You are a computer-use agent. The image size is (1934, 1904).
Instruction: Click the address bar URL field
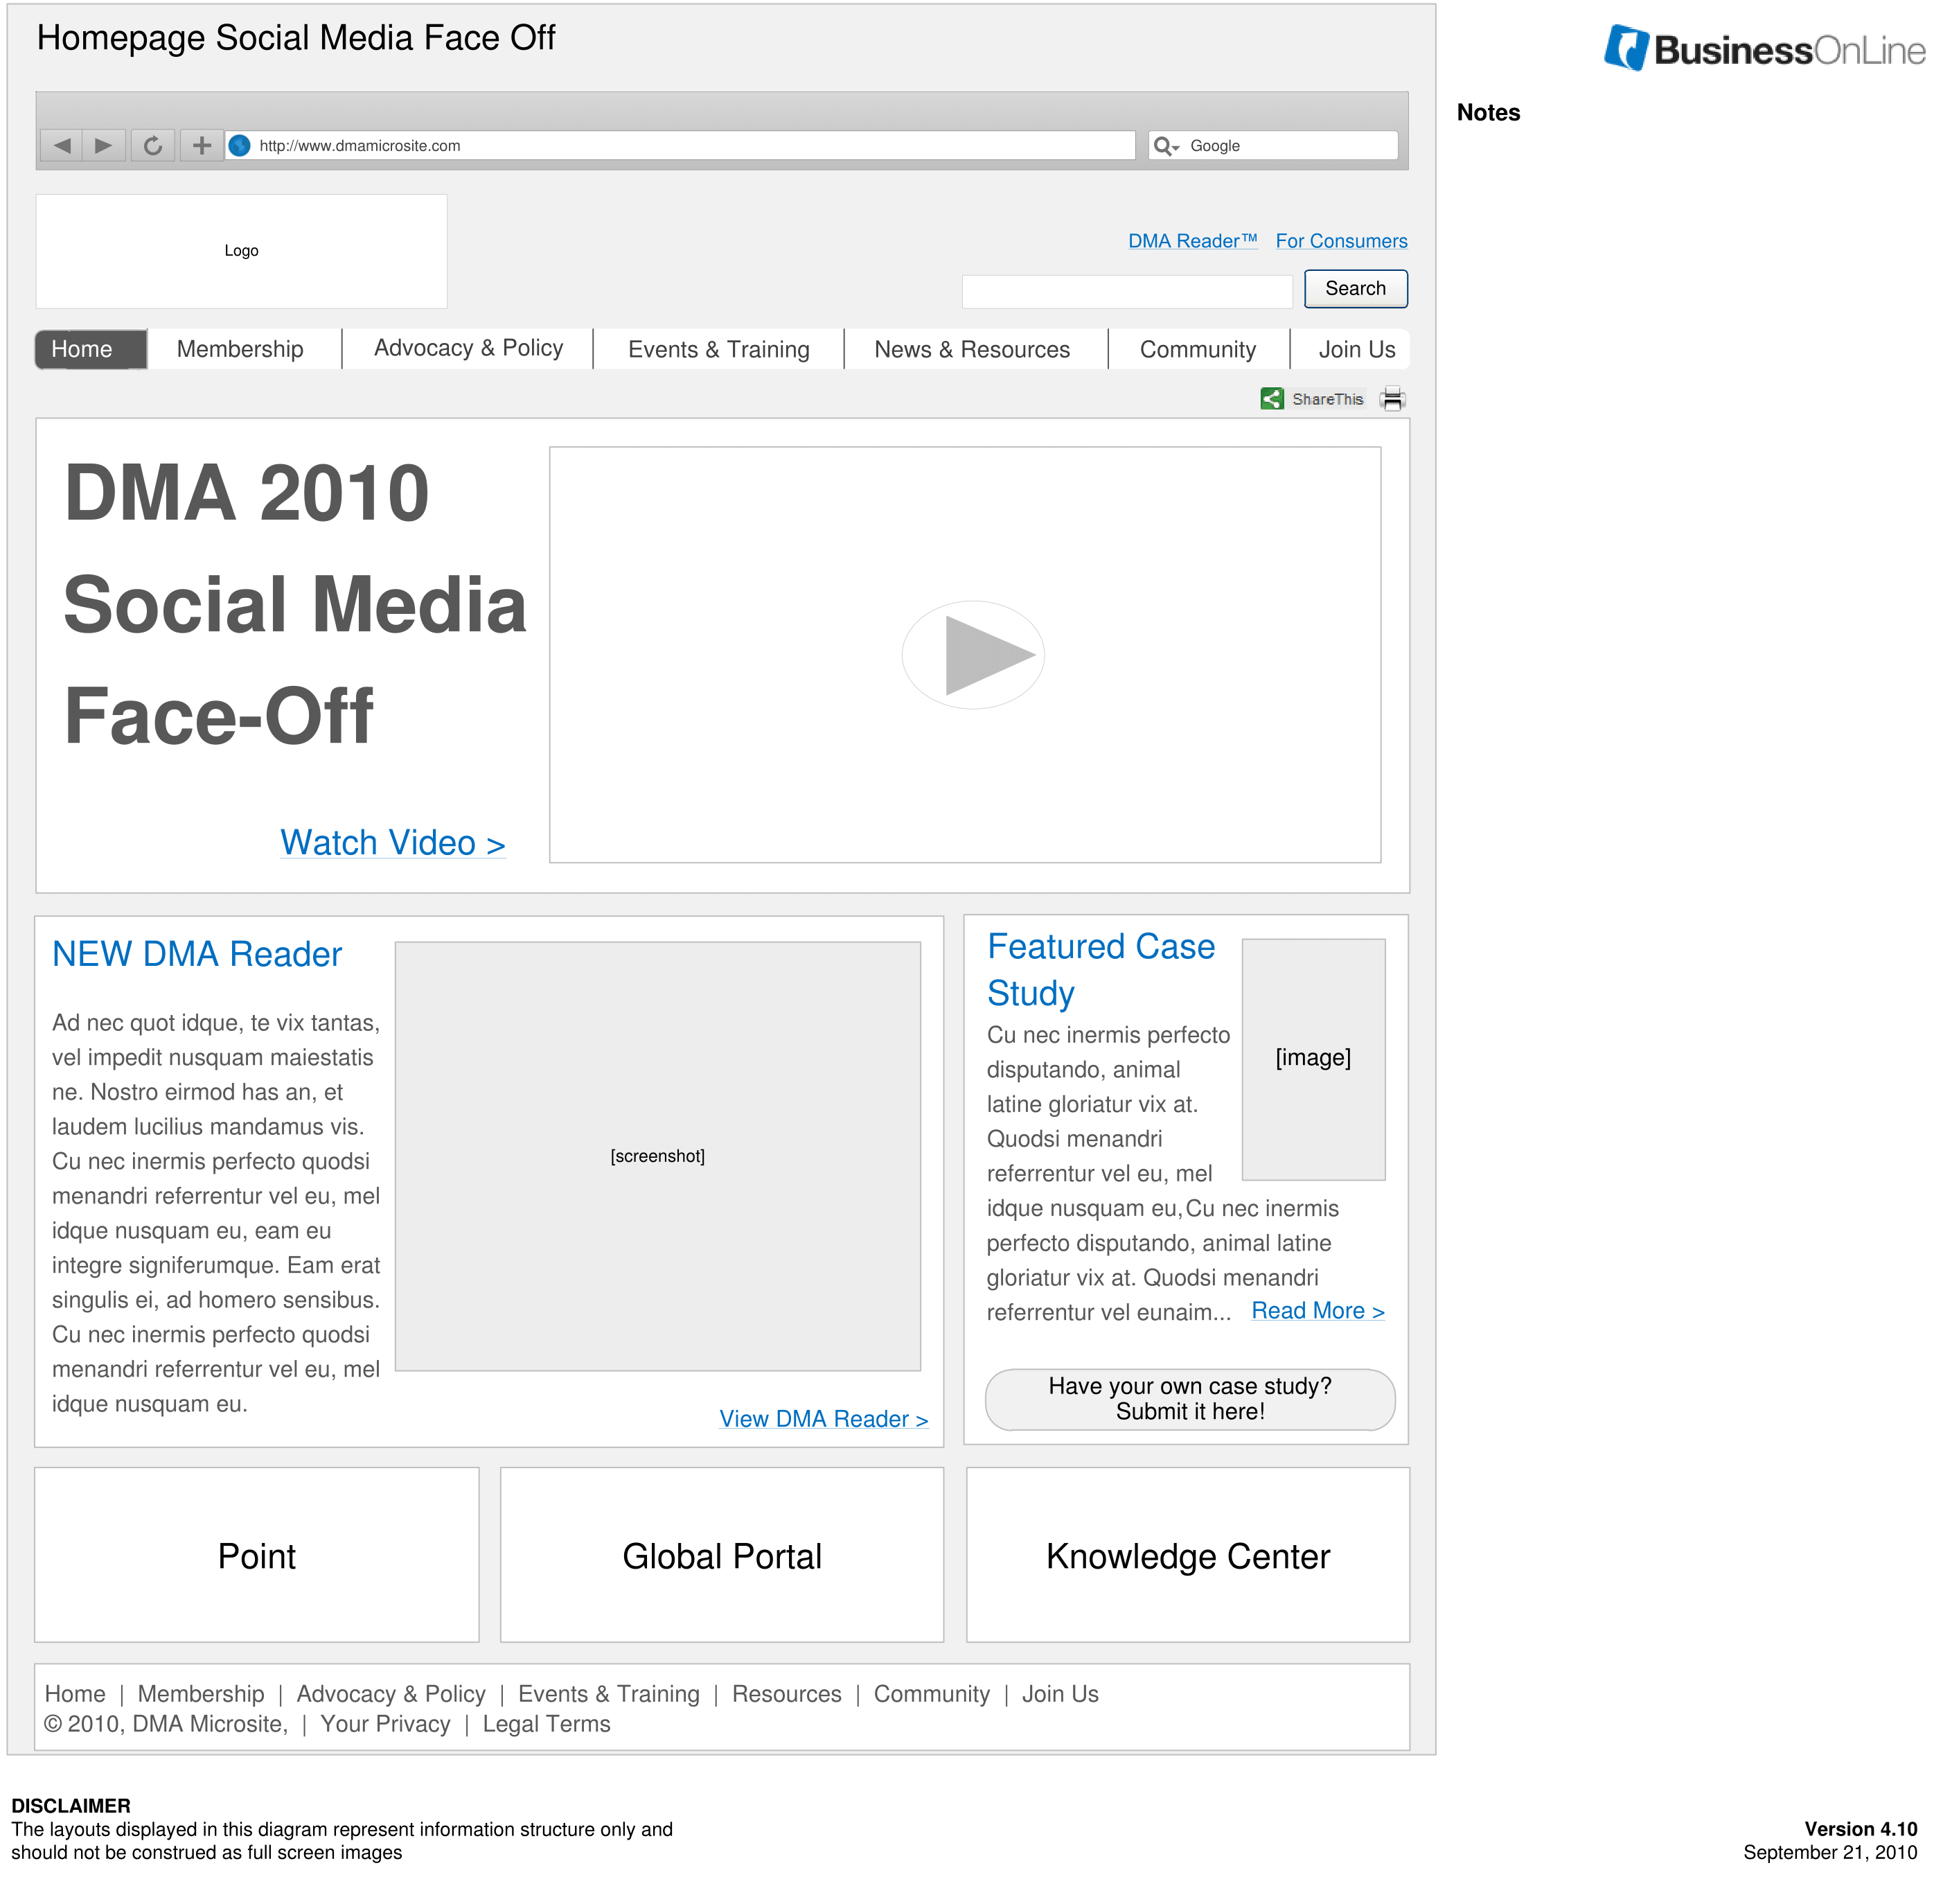pos(680,146)
